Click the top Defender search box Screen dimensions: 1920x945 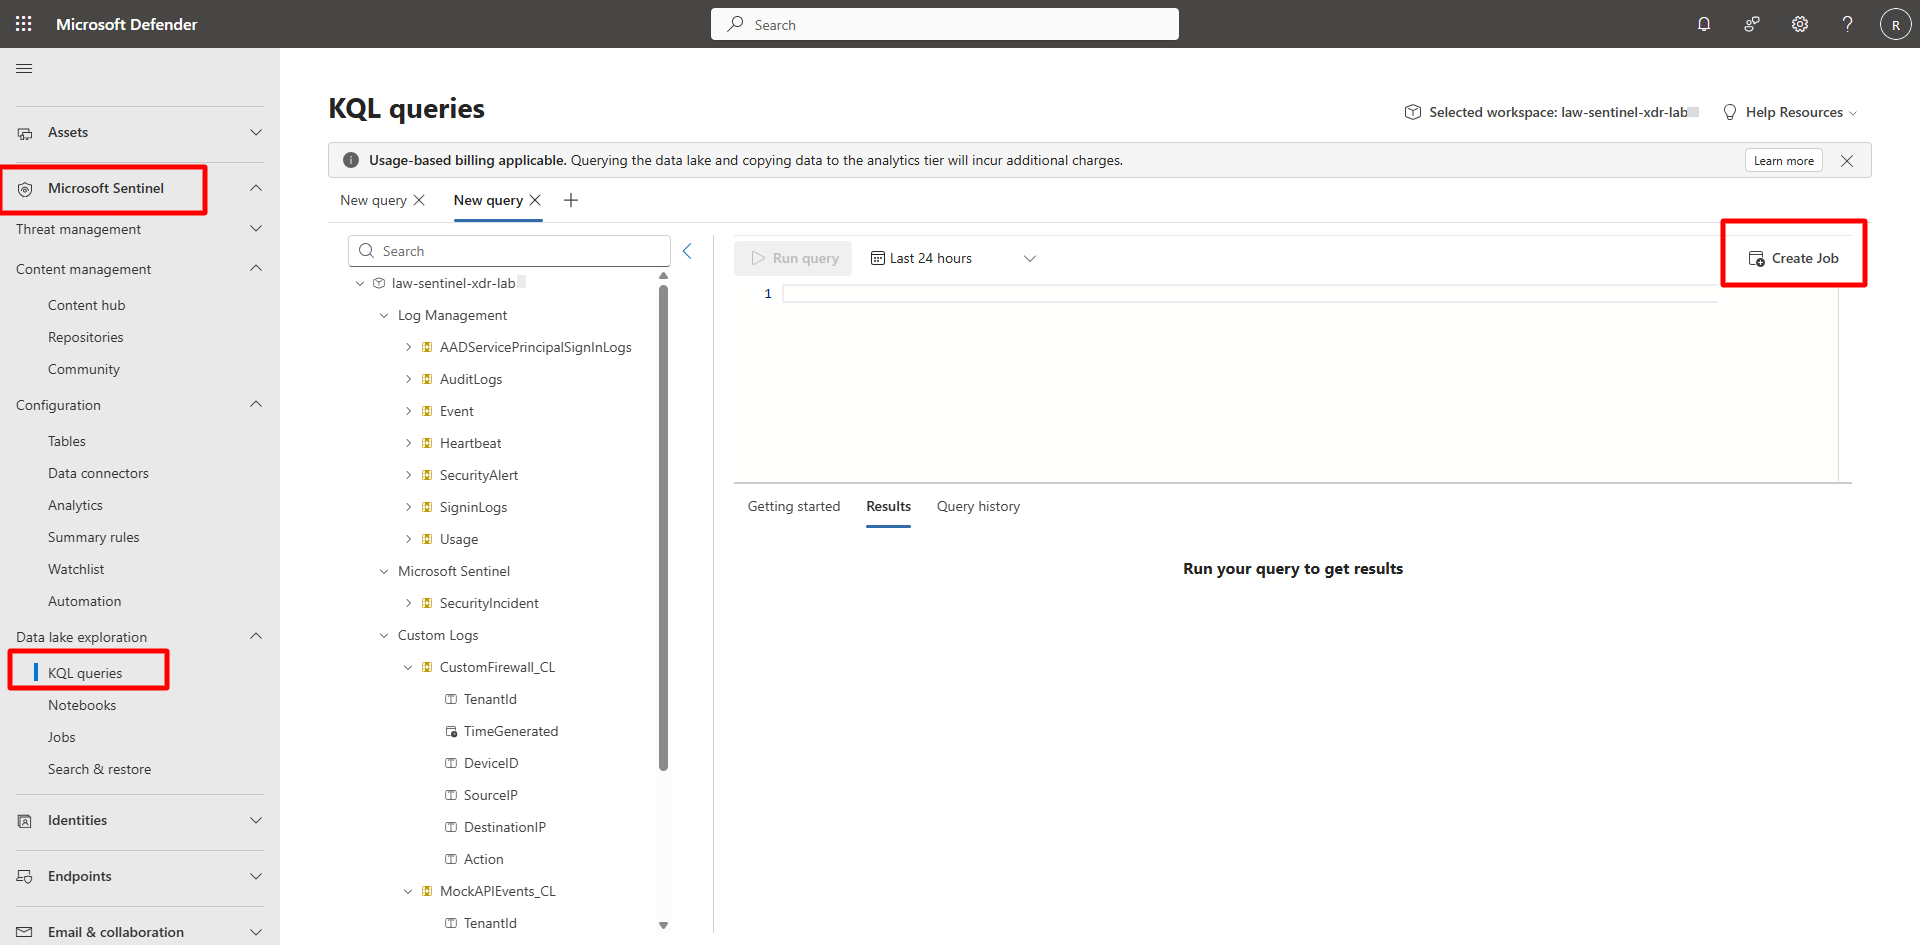point(945,24)
